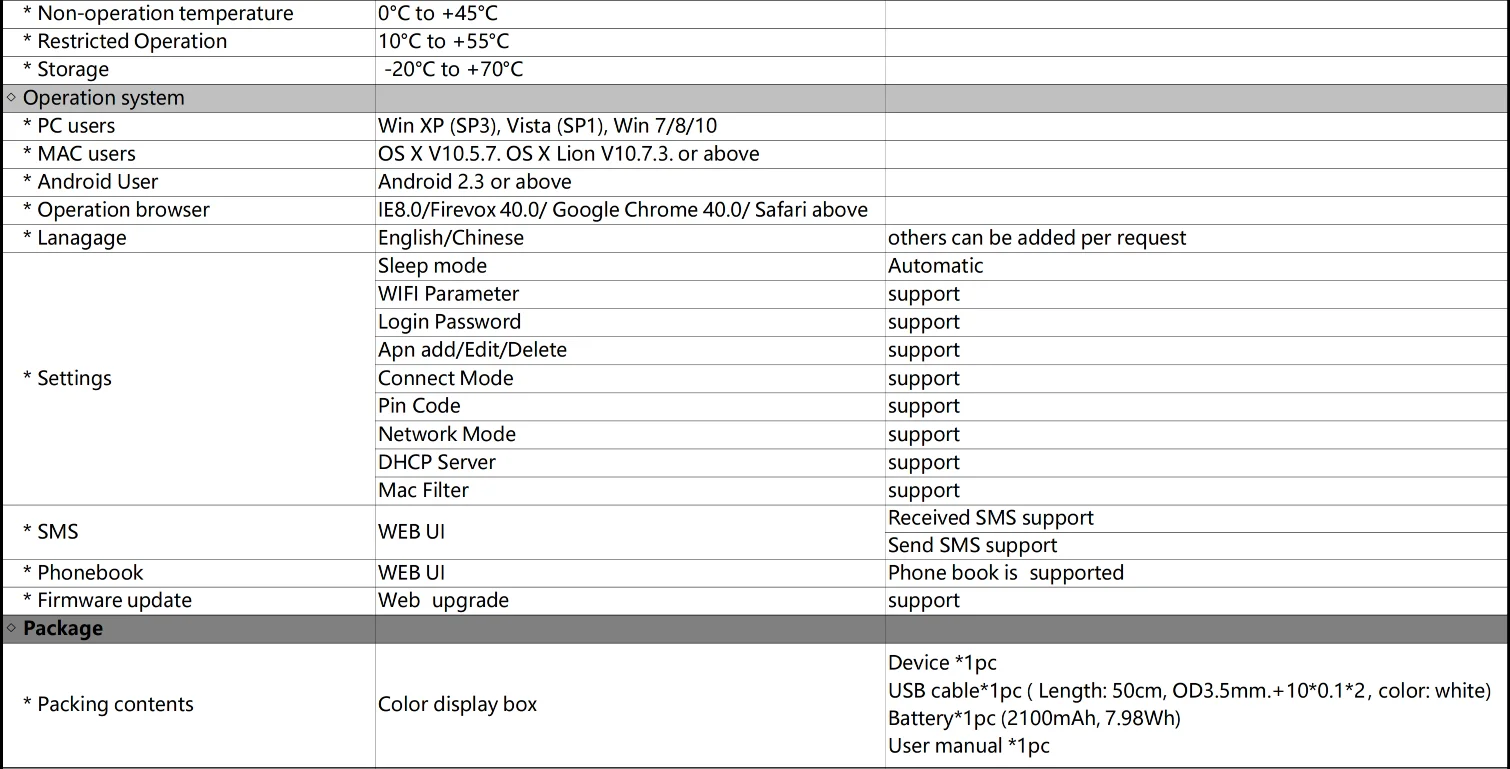Select the Received SMS support cell
Image resolution: width=1510 pixels, height=769 pixels.
coord(990,518)
